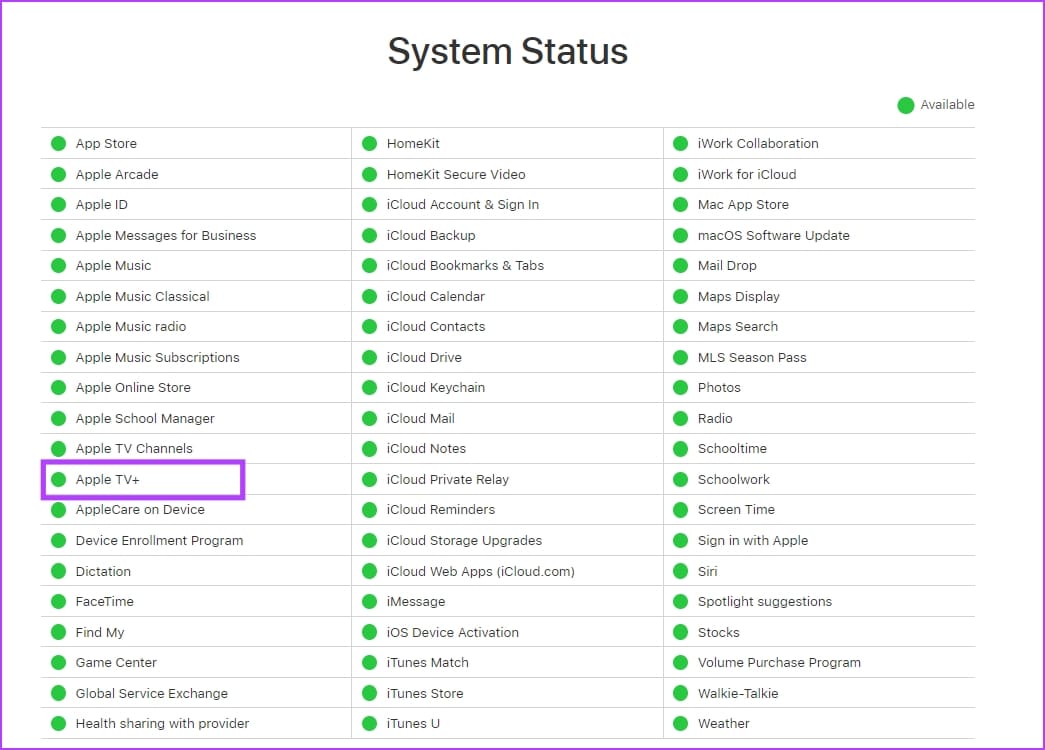Click the green Available legend dot
Viewport: 1045px width, 750px height.
[906, 105]
